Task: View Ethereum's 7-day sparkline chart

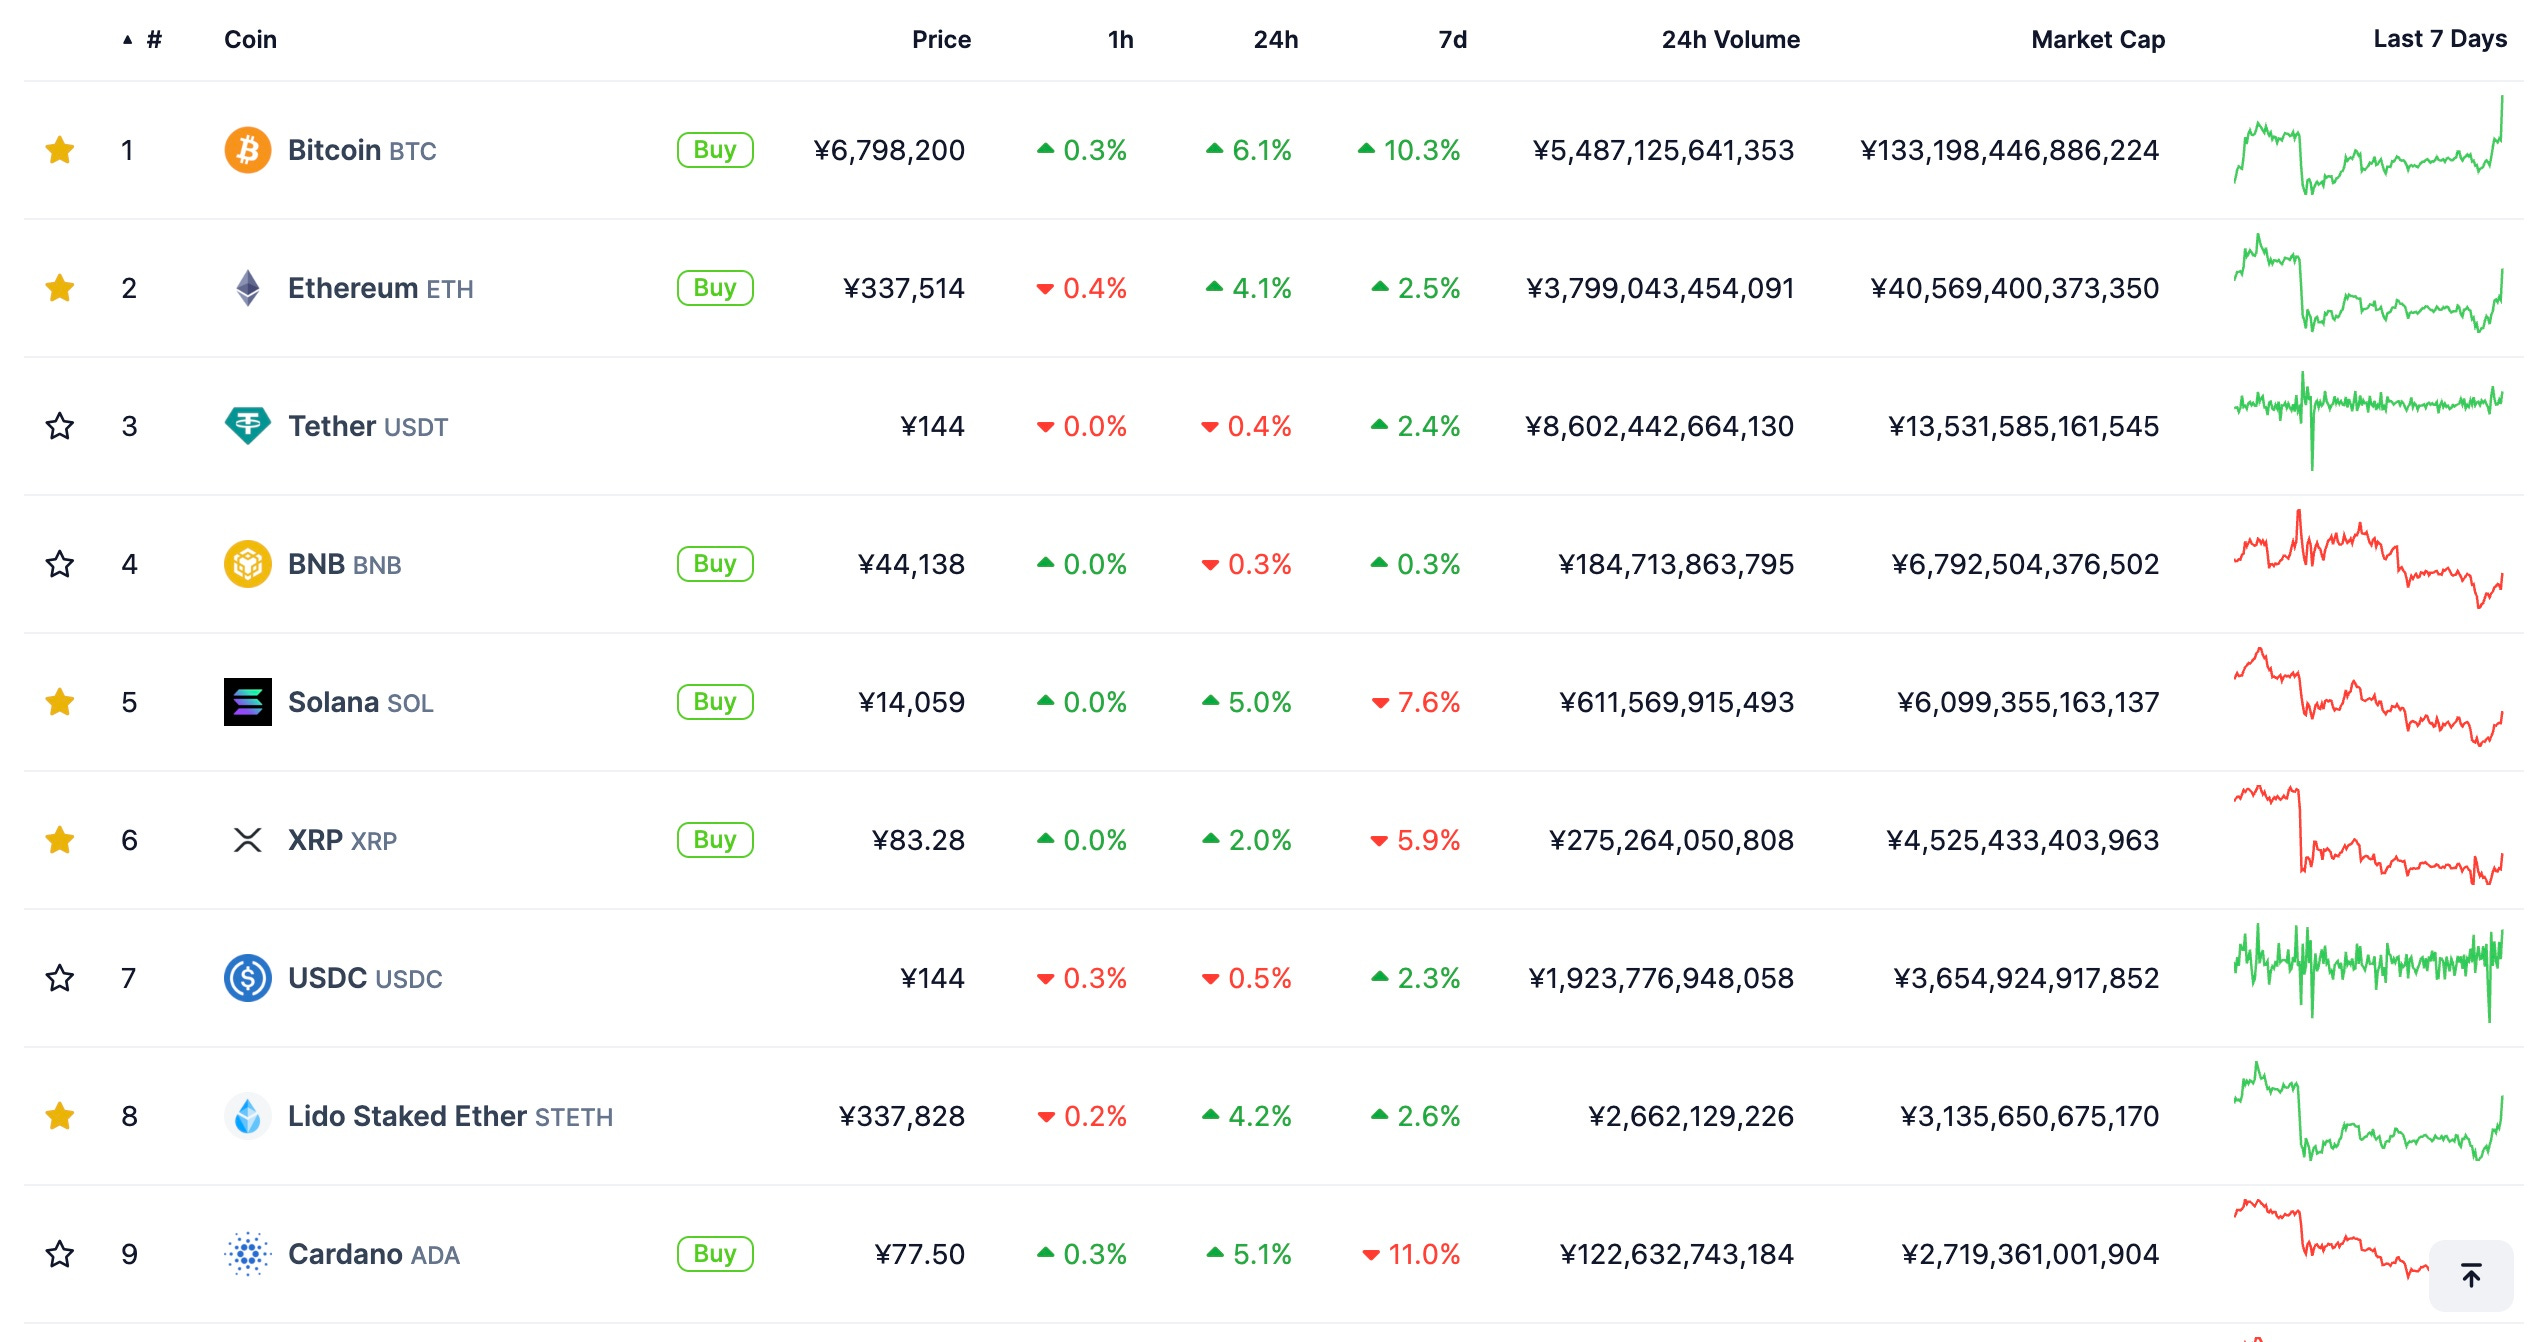Action: pyautogui.click(x=2369, y=283)
